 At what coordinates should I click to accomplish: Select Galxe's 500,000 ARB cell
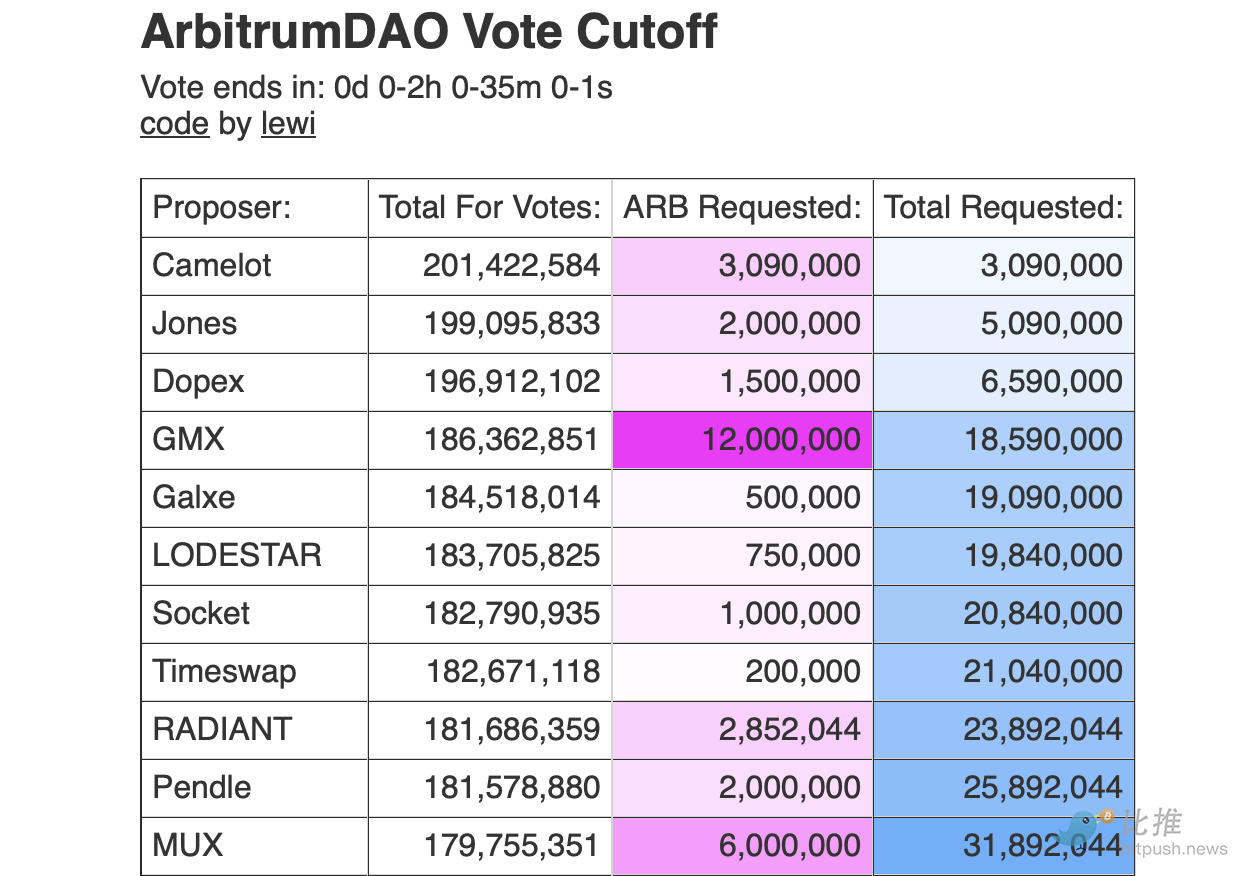coord(802,498)
